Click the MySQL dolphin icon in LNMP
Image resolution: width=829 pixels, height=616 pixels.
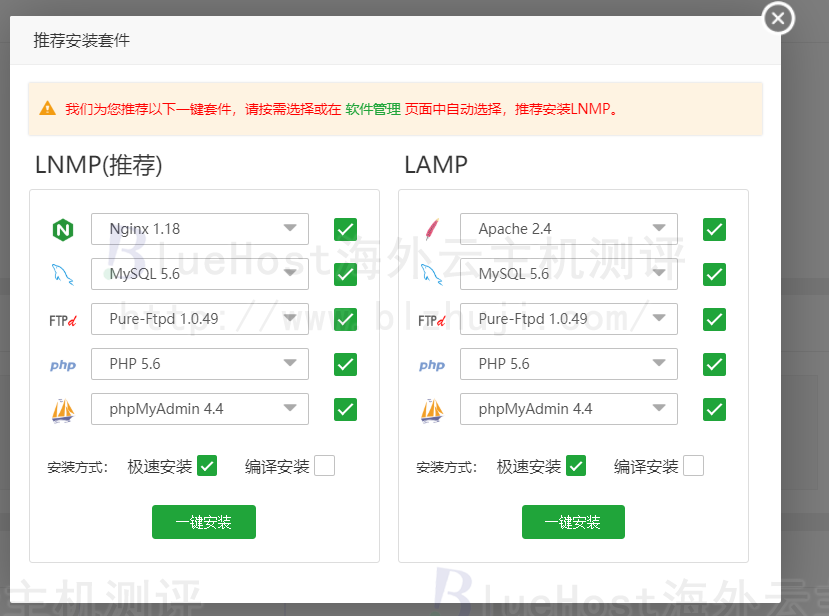coord(62,275)
